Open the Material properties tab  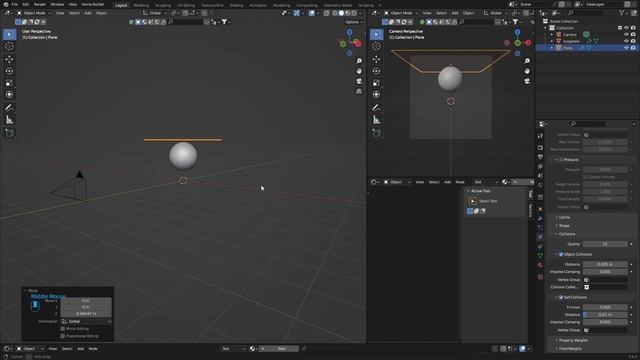click(540, 265)
